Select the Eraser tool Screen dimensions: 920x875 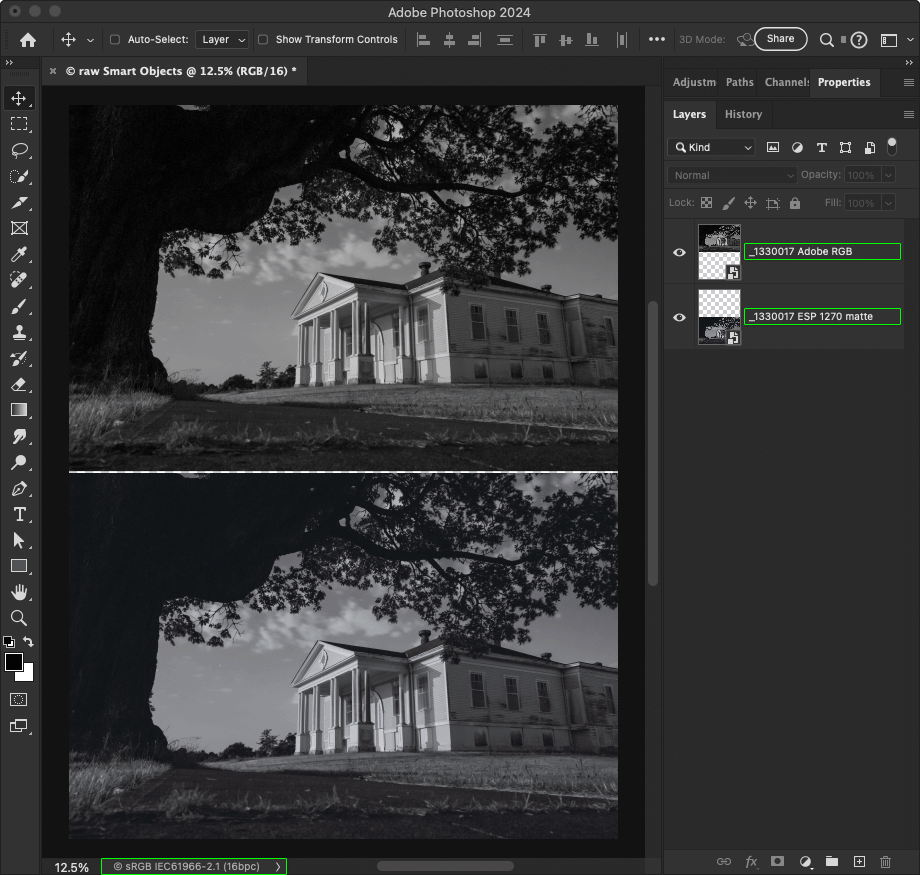[x=19, y=384]
